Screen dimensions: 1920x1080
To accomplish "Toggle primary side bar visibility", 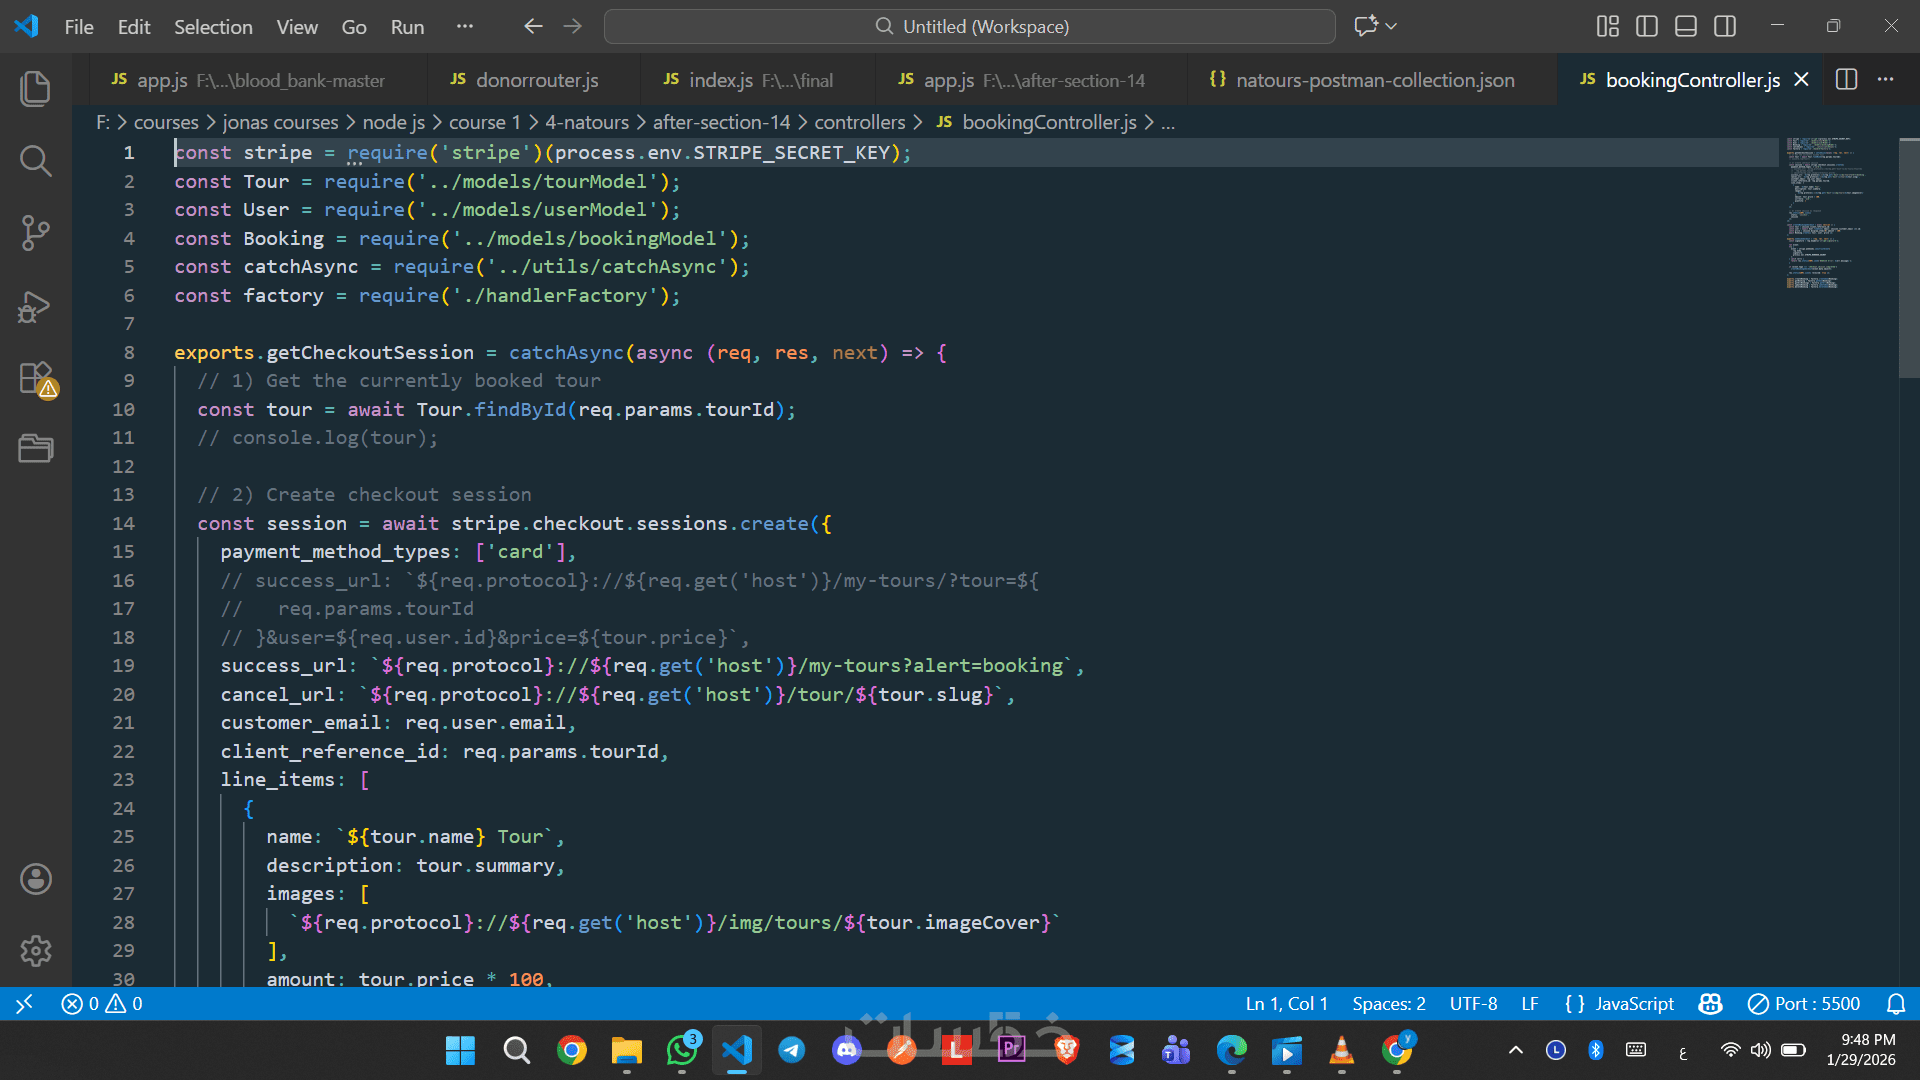I will pyautogui.click(x=1646, y=27).
